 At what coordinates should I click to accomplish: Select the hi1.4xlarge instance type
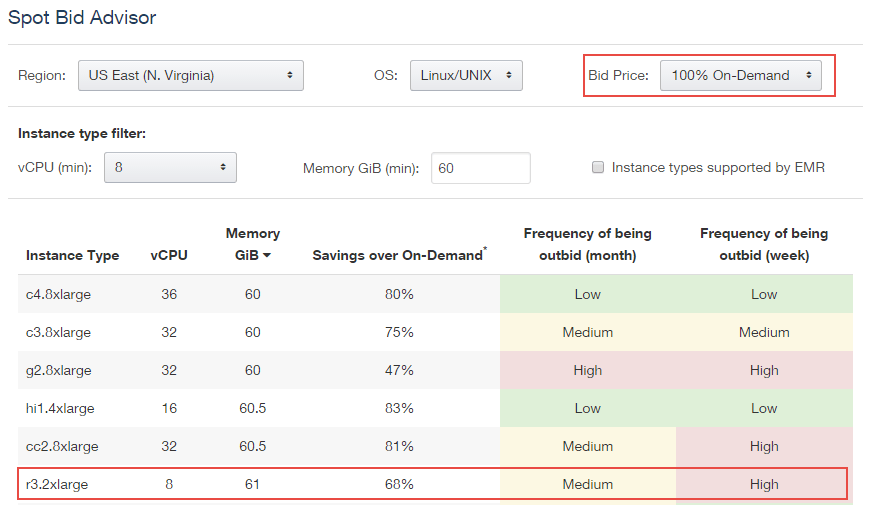59,408
